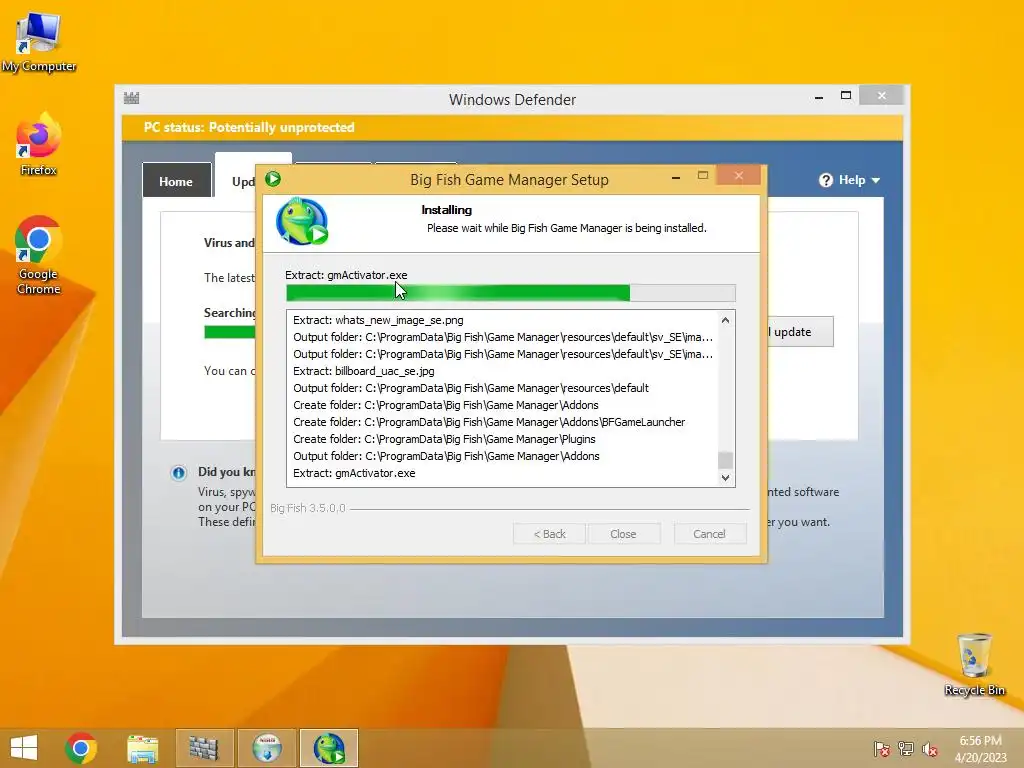The image size is (1024, 768).
Task: Open the Windows Start button
Action: tap(24, 748)
